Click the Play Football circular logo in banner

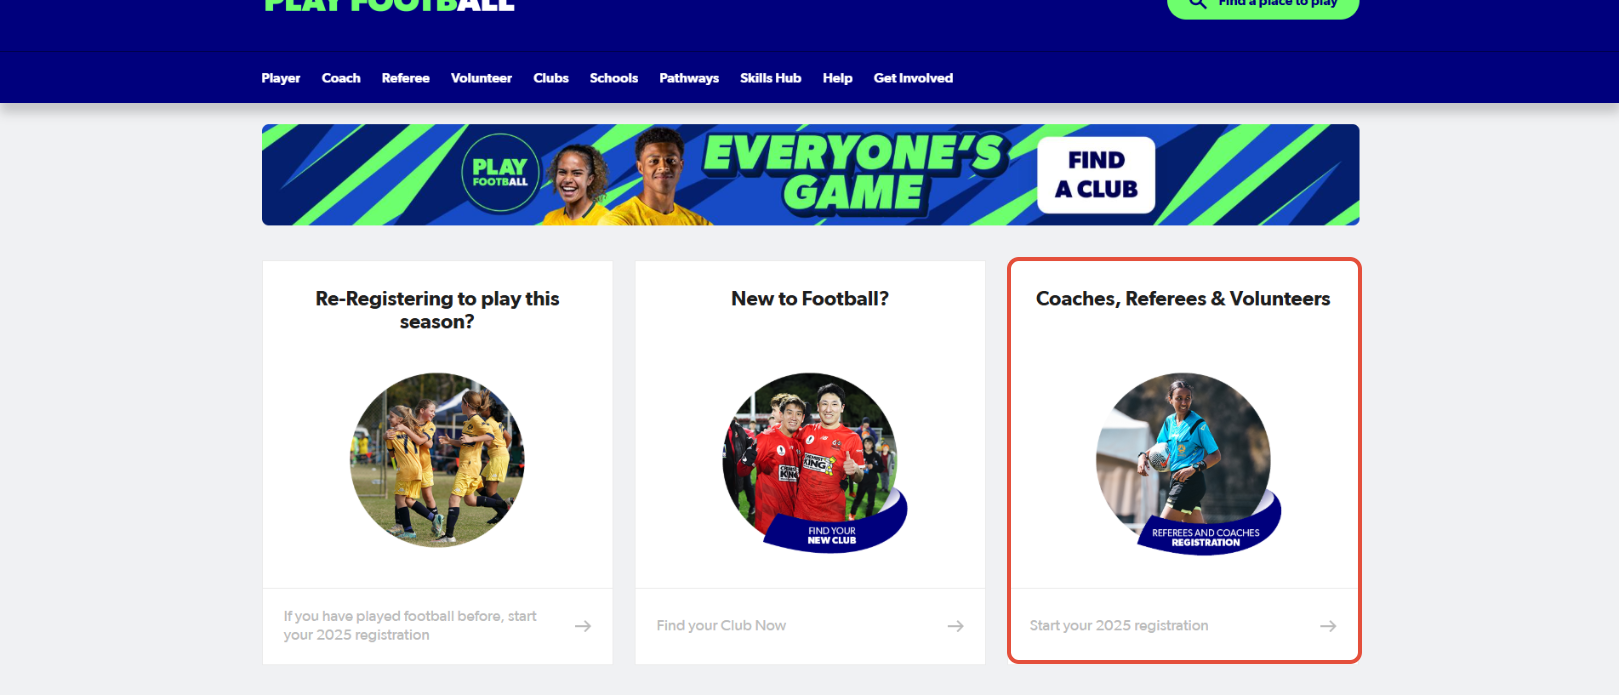click(500, 173)
